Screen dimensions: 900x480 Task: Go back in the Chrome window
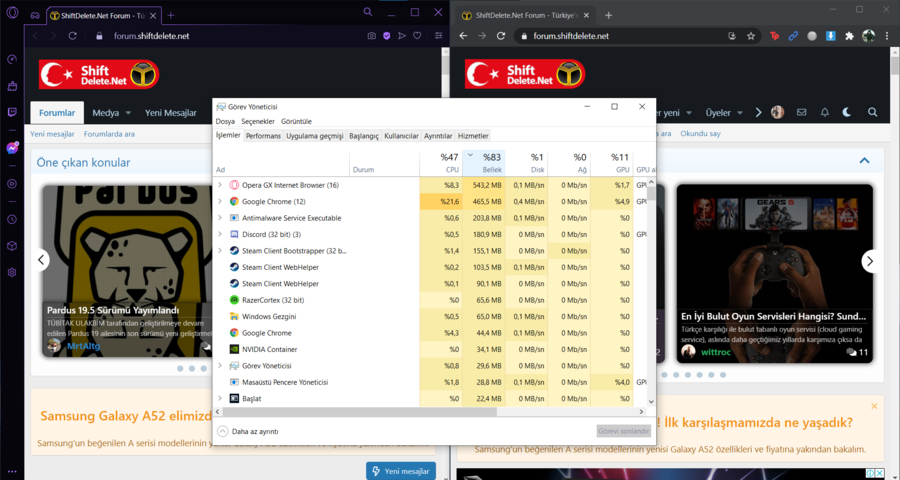(463, 36)
